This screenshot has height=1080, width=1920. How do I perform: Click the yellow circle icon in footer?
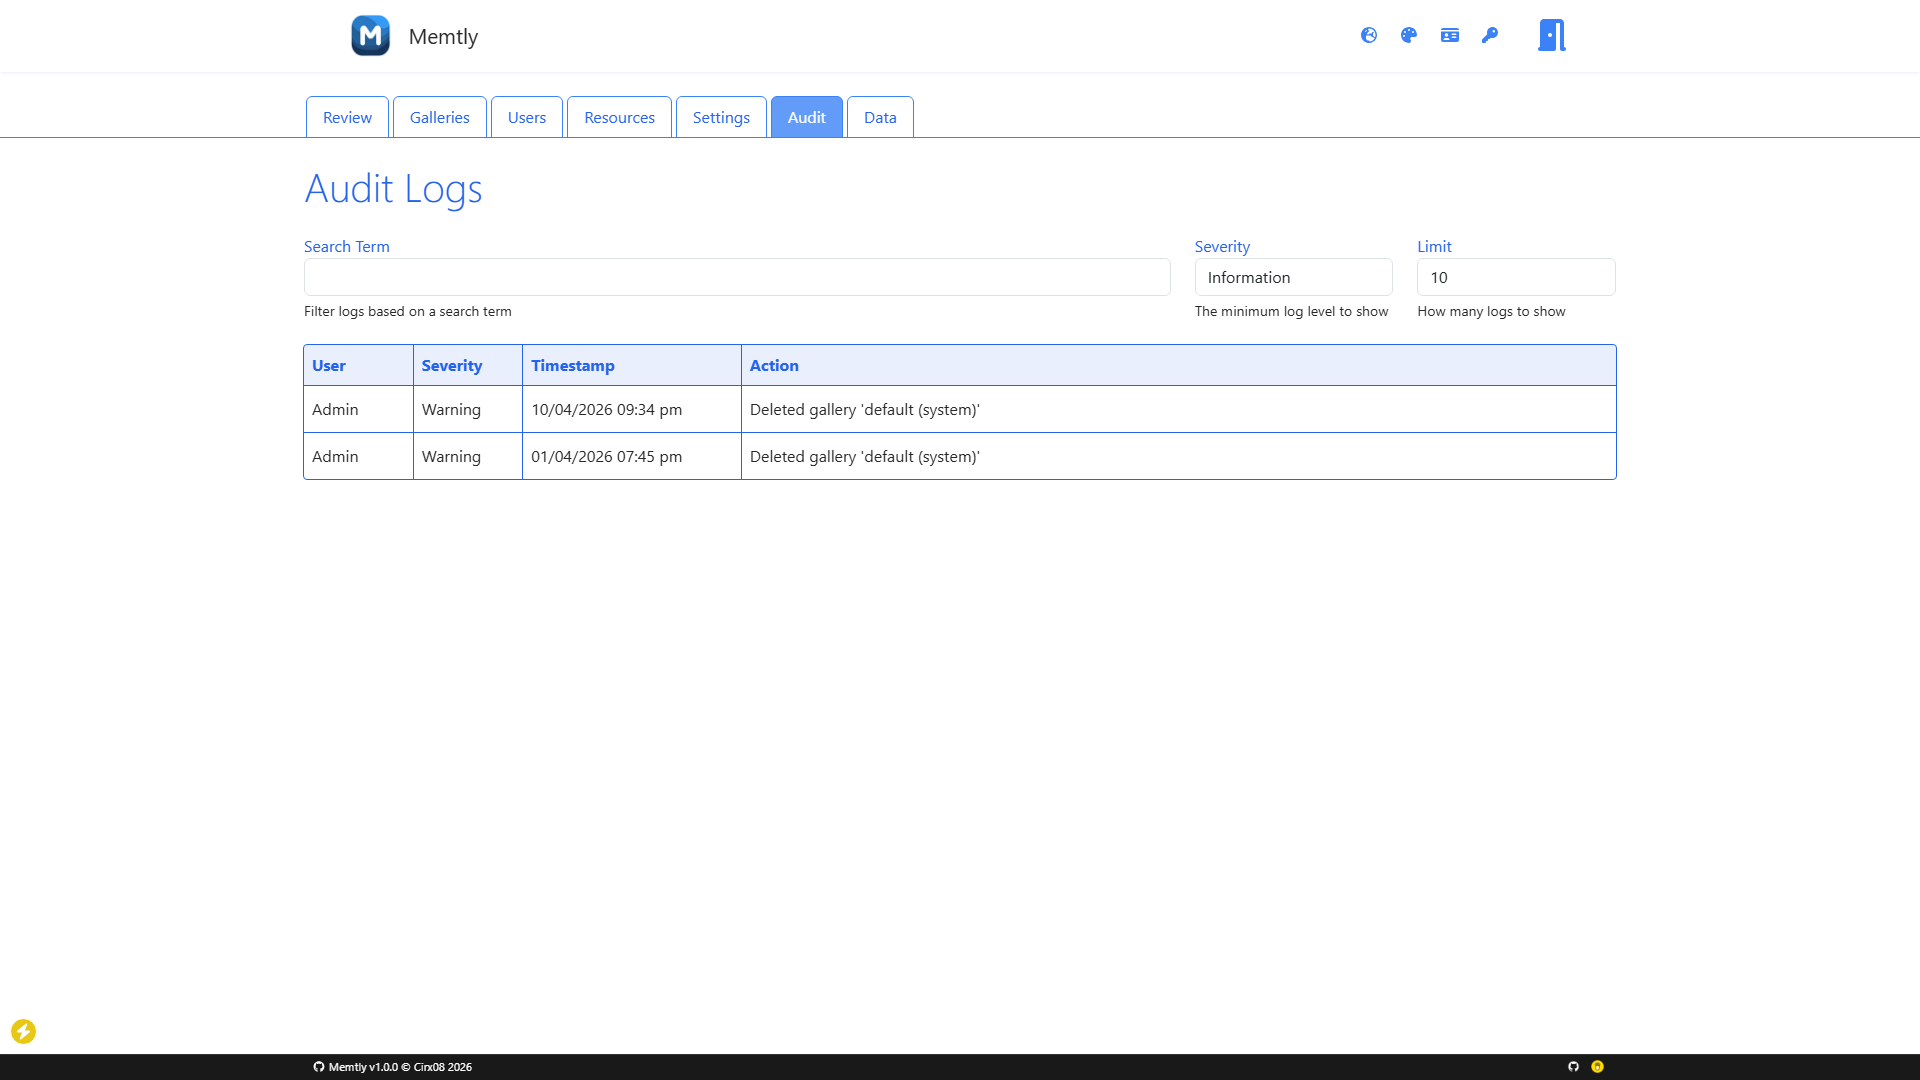click(x=1597, y=1067)
